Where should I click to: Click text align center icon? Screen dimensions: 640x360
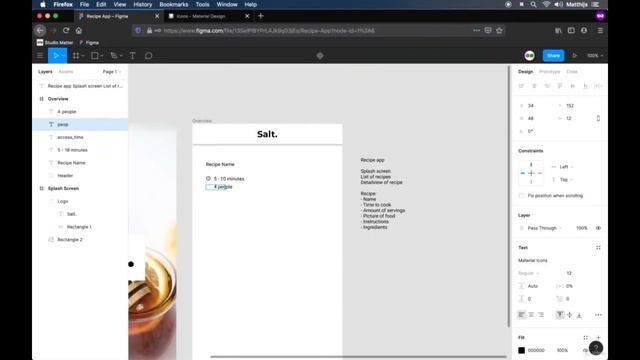531,315
